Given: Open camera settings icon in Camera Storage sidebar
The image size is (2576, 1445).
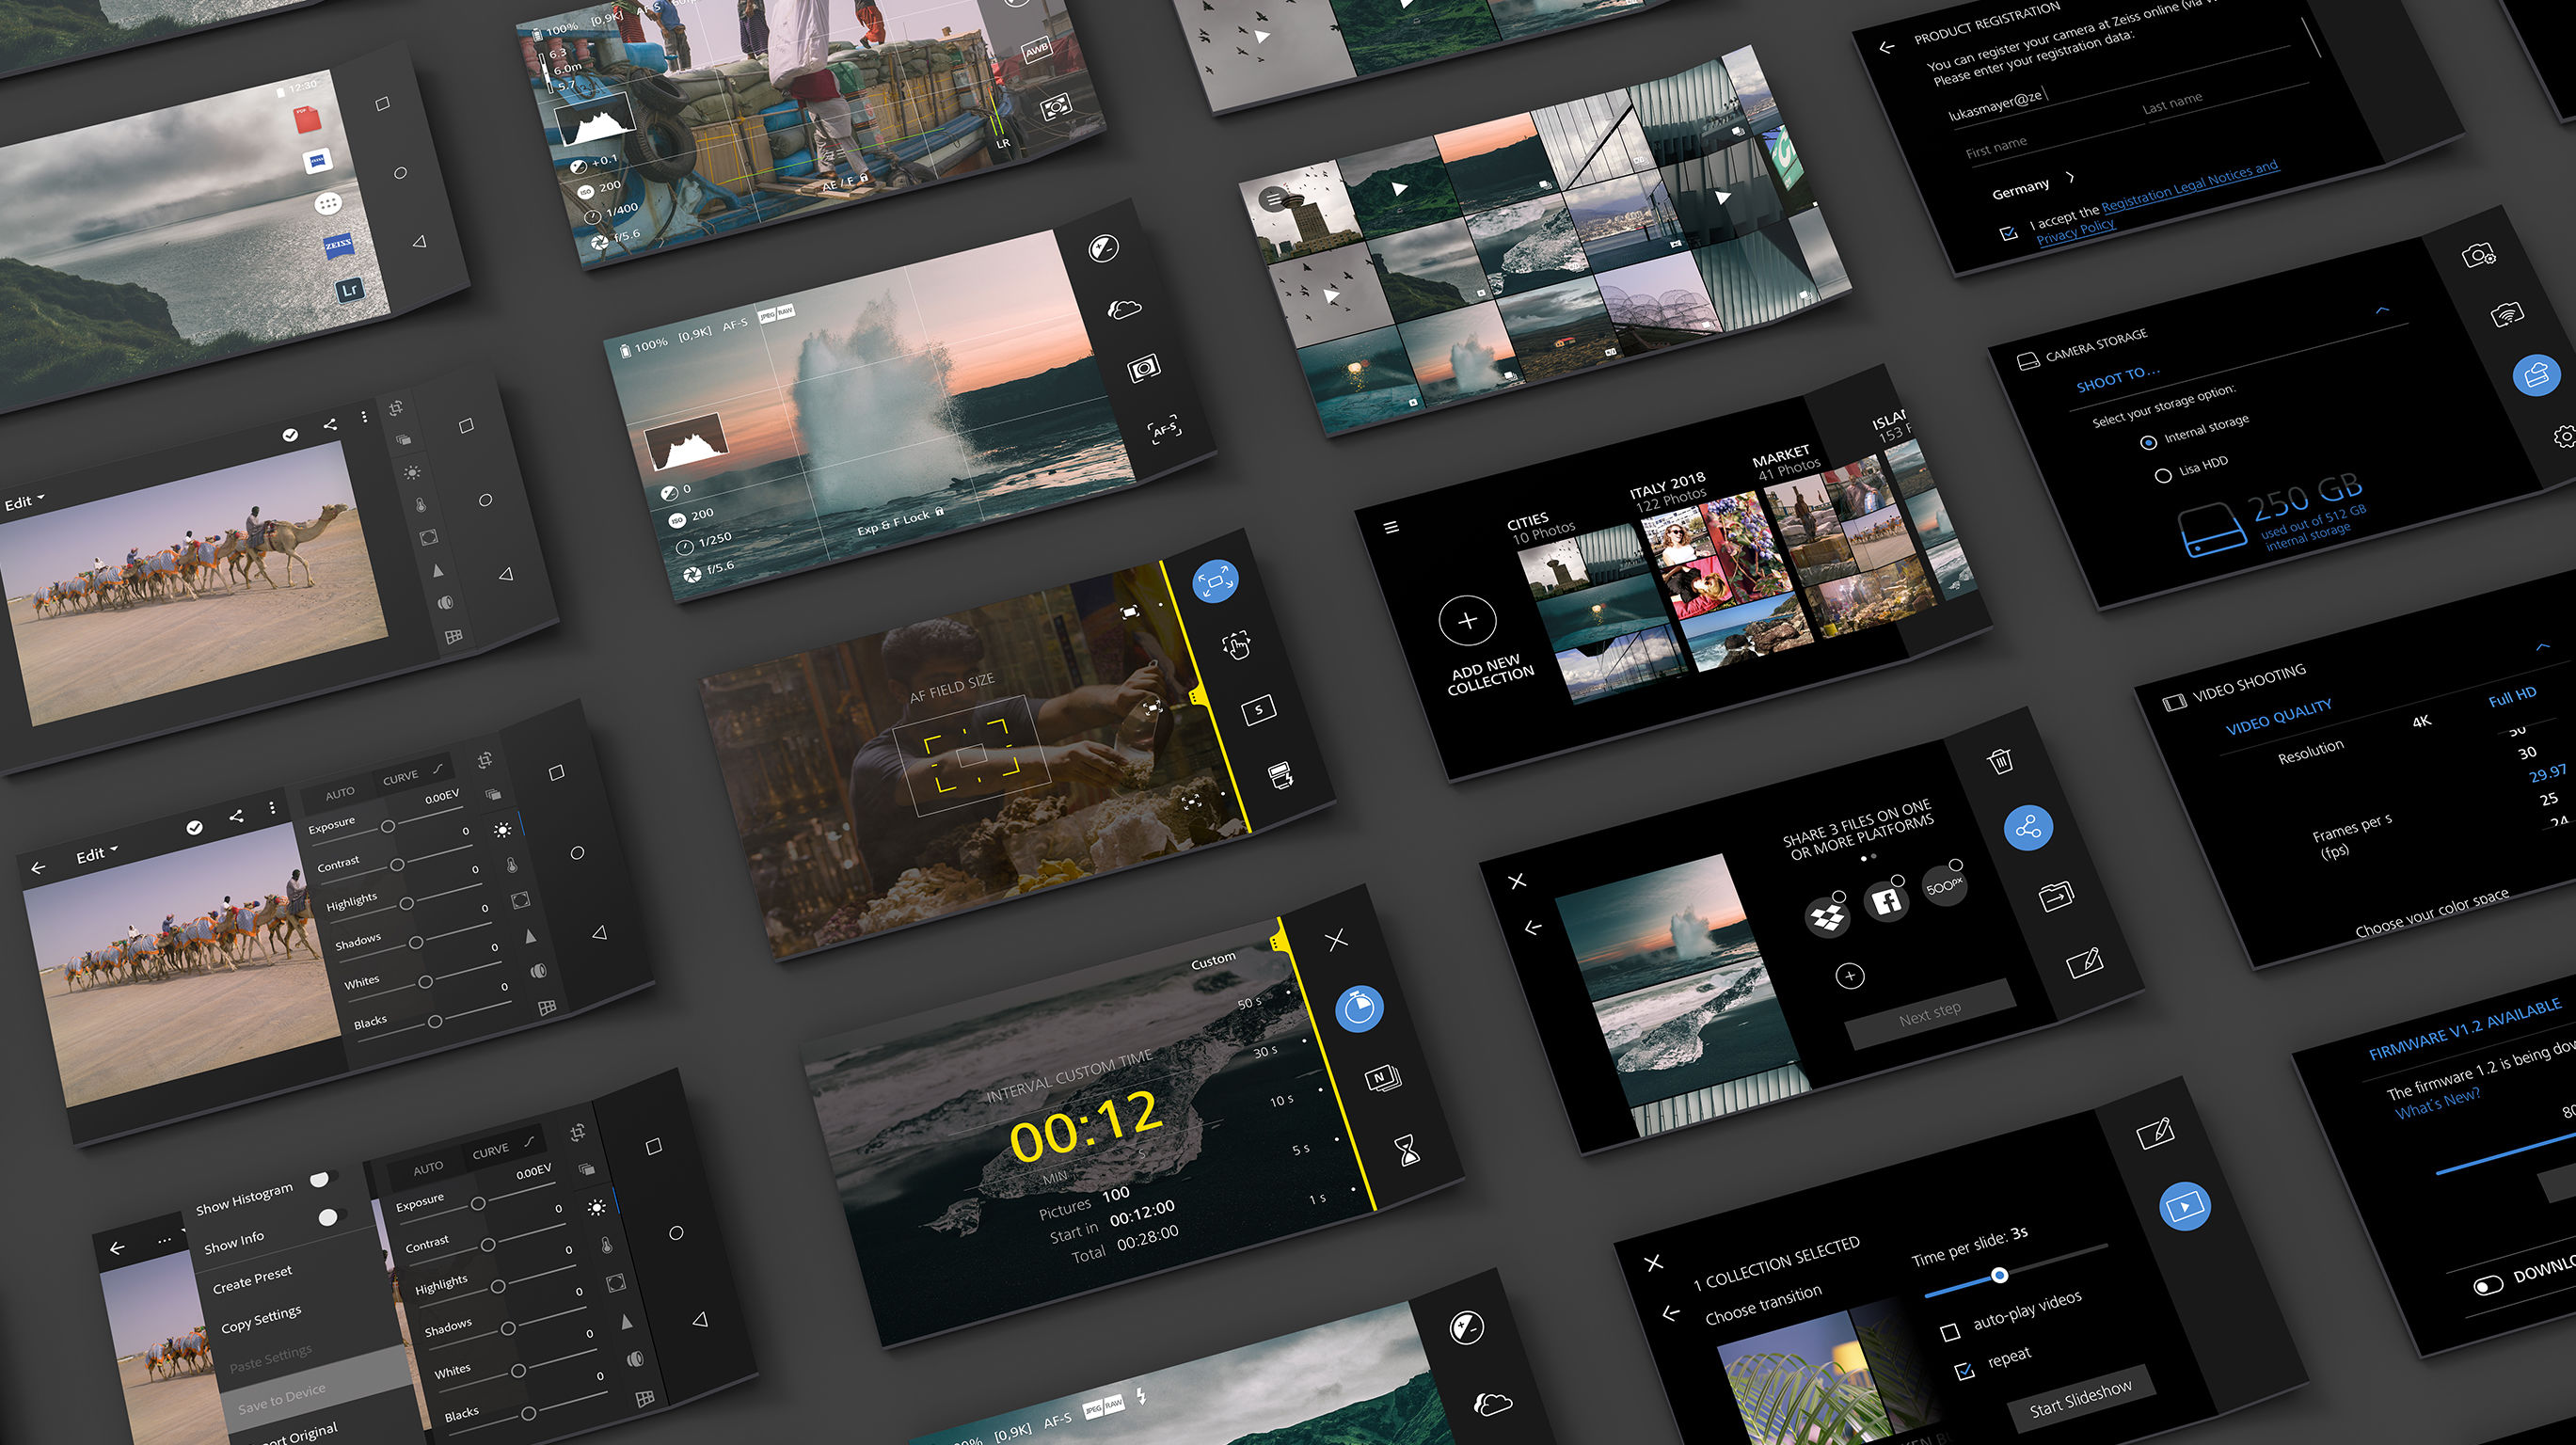Looking at the screenshot, I should [2478, 255].
